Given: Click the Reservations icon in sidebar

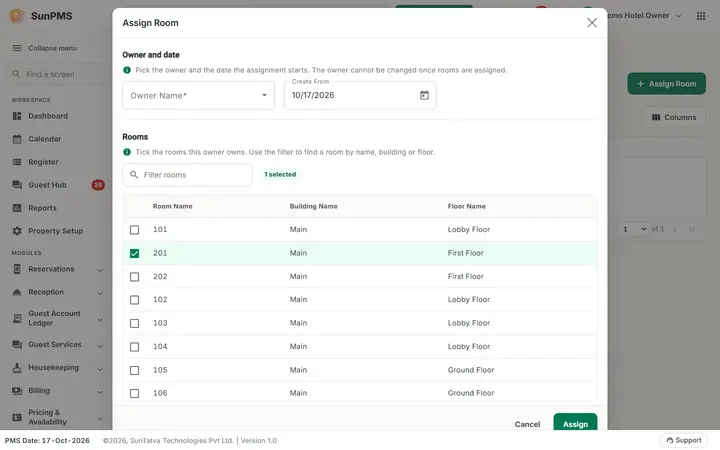Looking at the screenshot, I should [x=17, y=269].
